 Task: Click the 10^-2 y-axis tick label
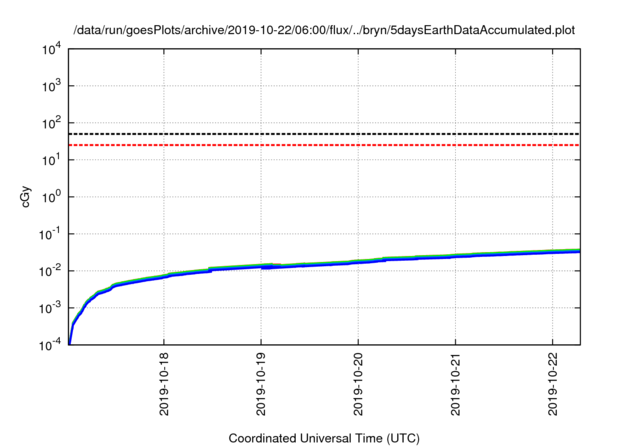pyautogui.click(x=50, y=271)
